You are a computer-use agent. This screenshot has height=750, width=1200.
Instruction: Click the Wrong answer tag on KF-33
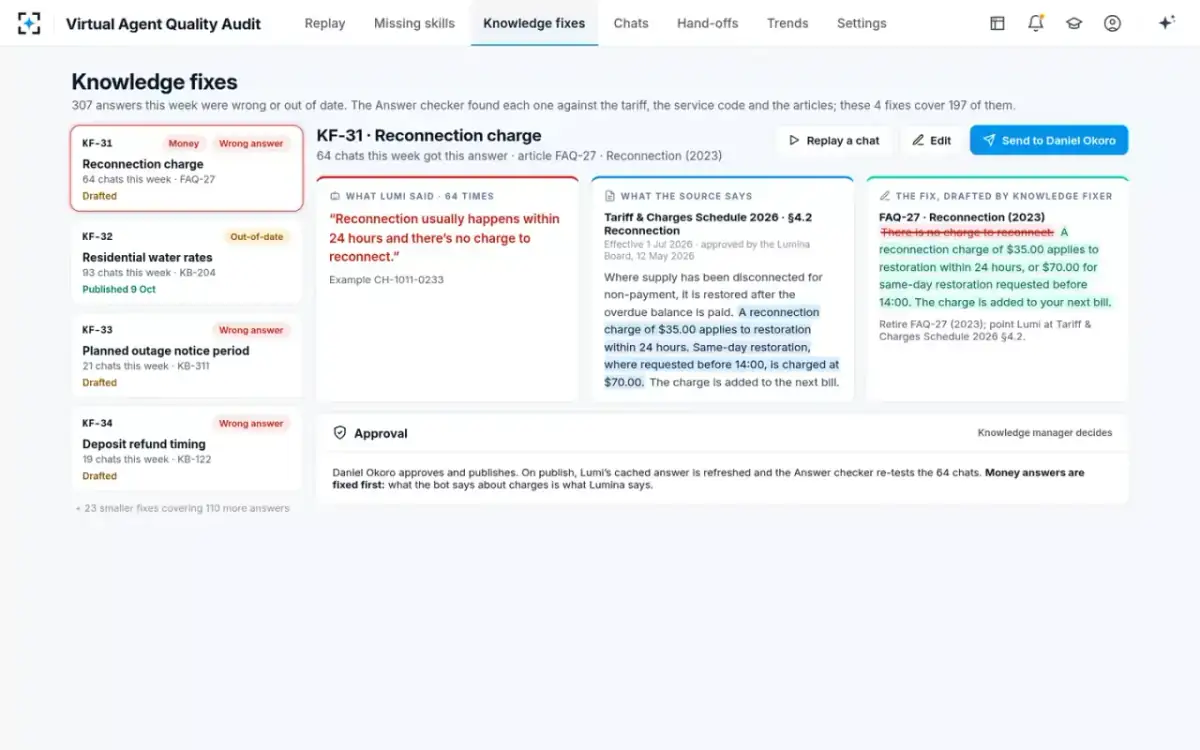point(251,330)
